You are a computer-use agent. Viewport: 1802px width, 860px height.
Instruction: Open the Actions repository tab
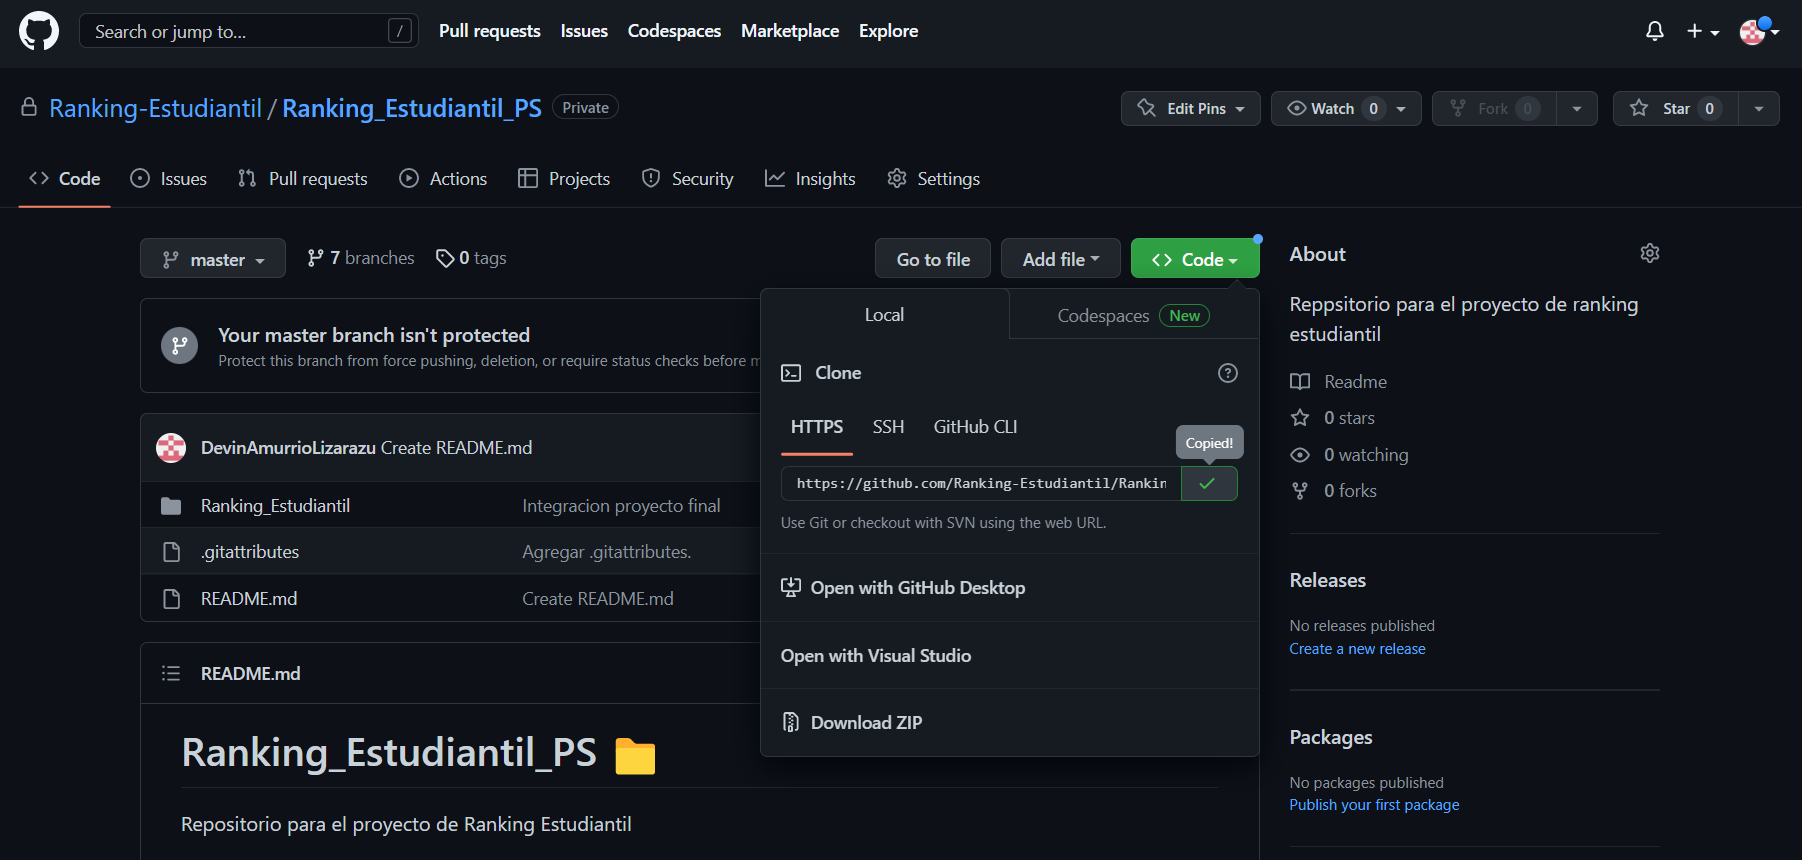point(443,179)
